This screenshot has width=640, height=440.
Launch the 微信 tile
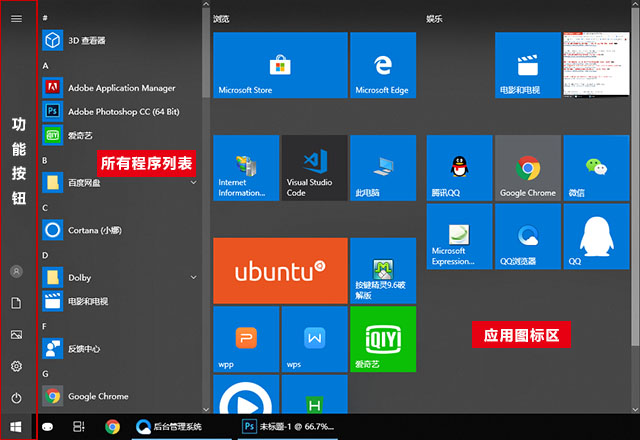[x=596, y=168]
